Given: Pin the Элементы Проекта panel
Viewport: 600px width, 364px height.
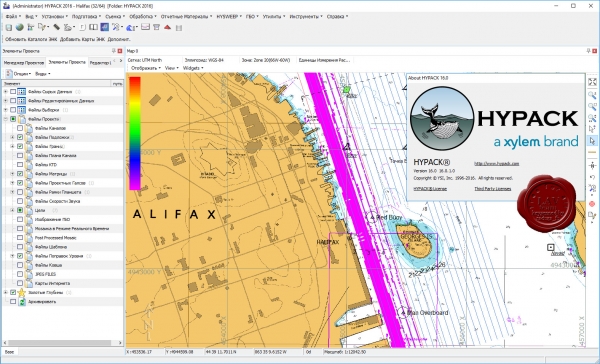Looking at the screenshot, I should (x=114, y=51).
